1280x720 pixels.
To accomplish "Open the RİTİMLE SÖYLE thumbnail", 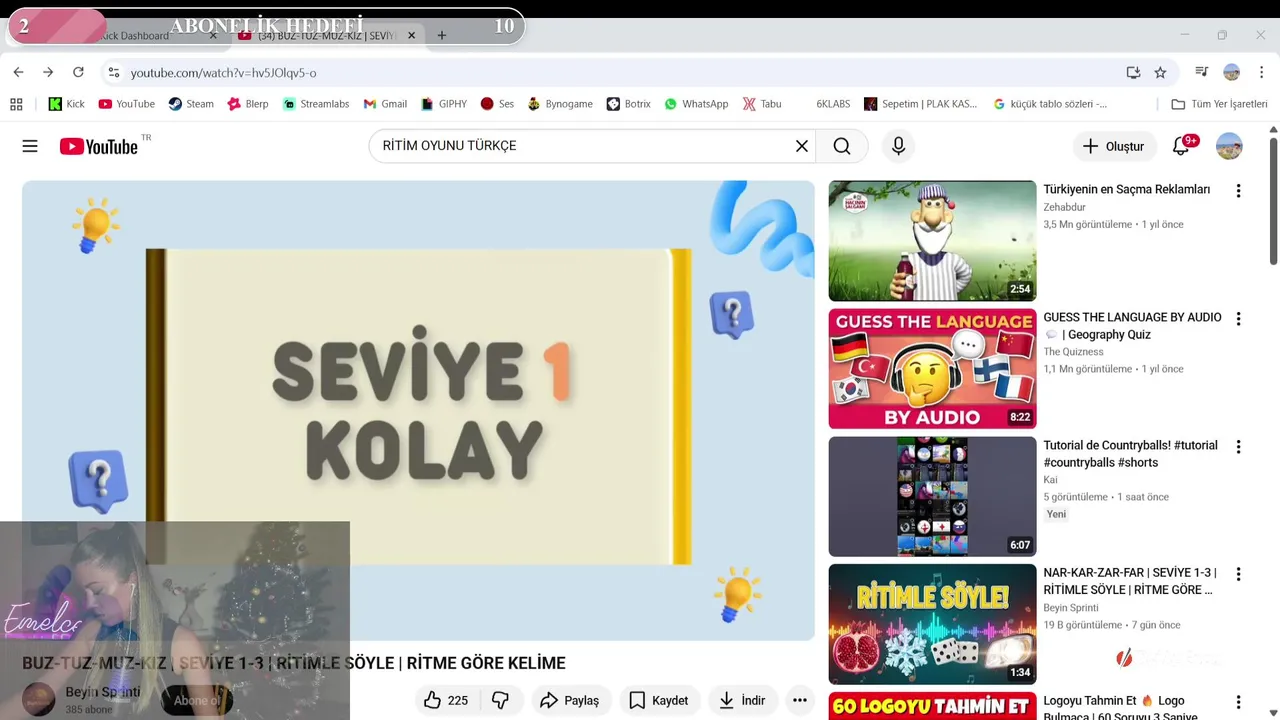I will 932,624.
